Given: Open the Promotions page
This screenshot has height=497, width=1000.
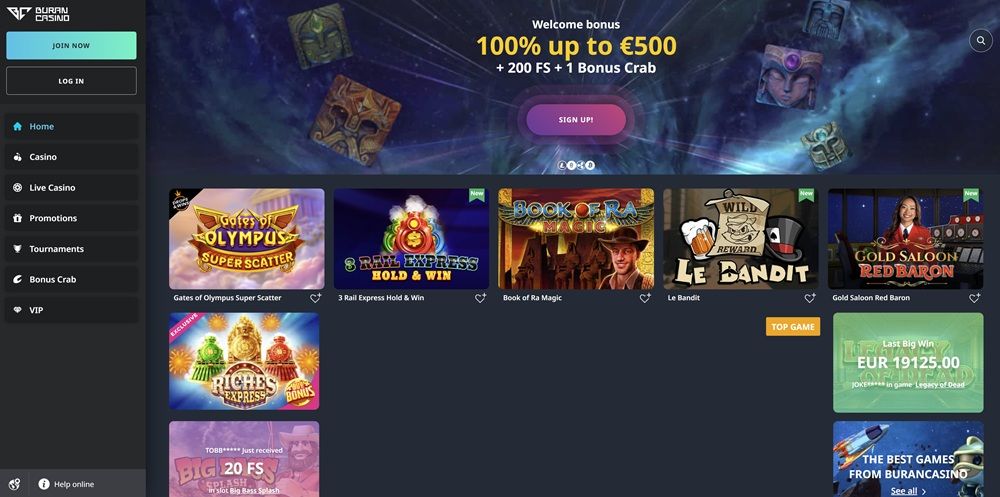Looking at the screenshot, I should 71,218.
